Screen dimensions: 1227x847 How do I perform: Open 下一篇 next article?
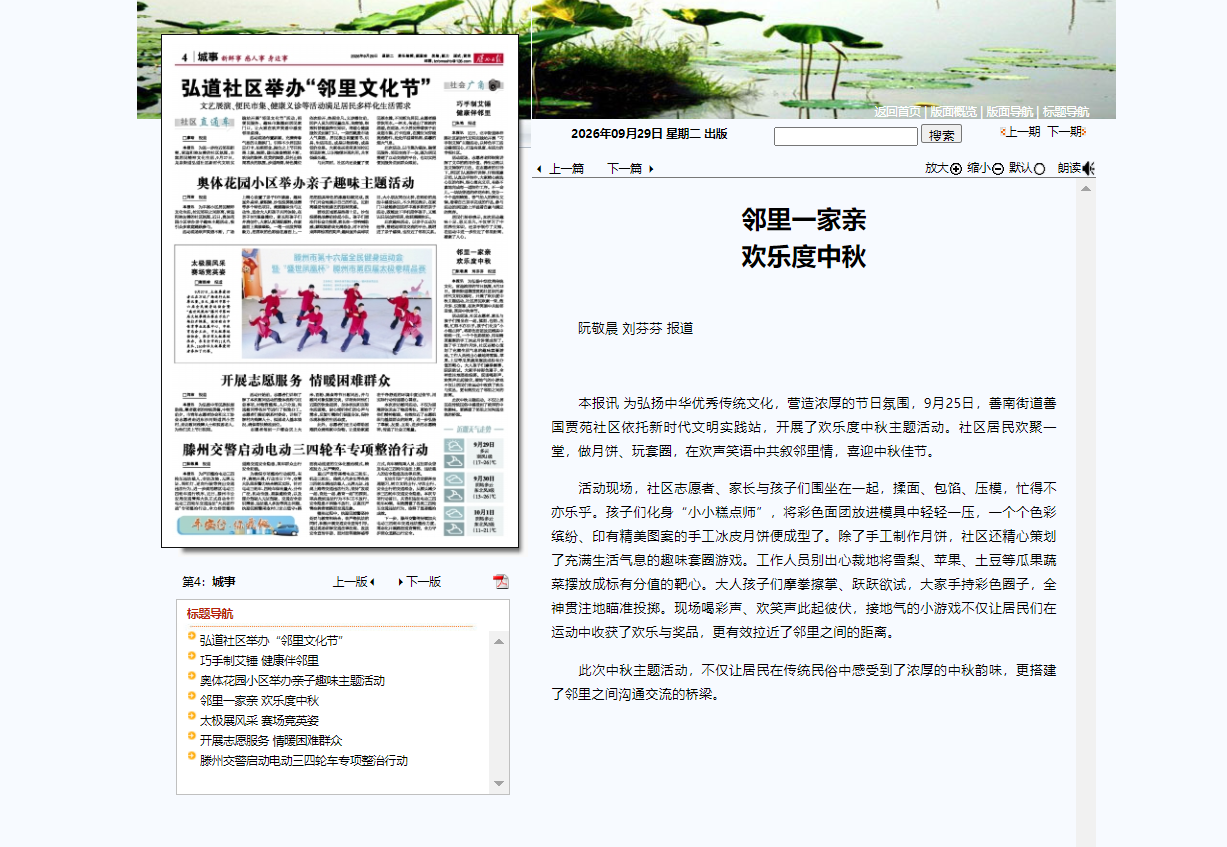point(624,169)
